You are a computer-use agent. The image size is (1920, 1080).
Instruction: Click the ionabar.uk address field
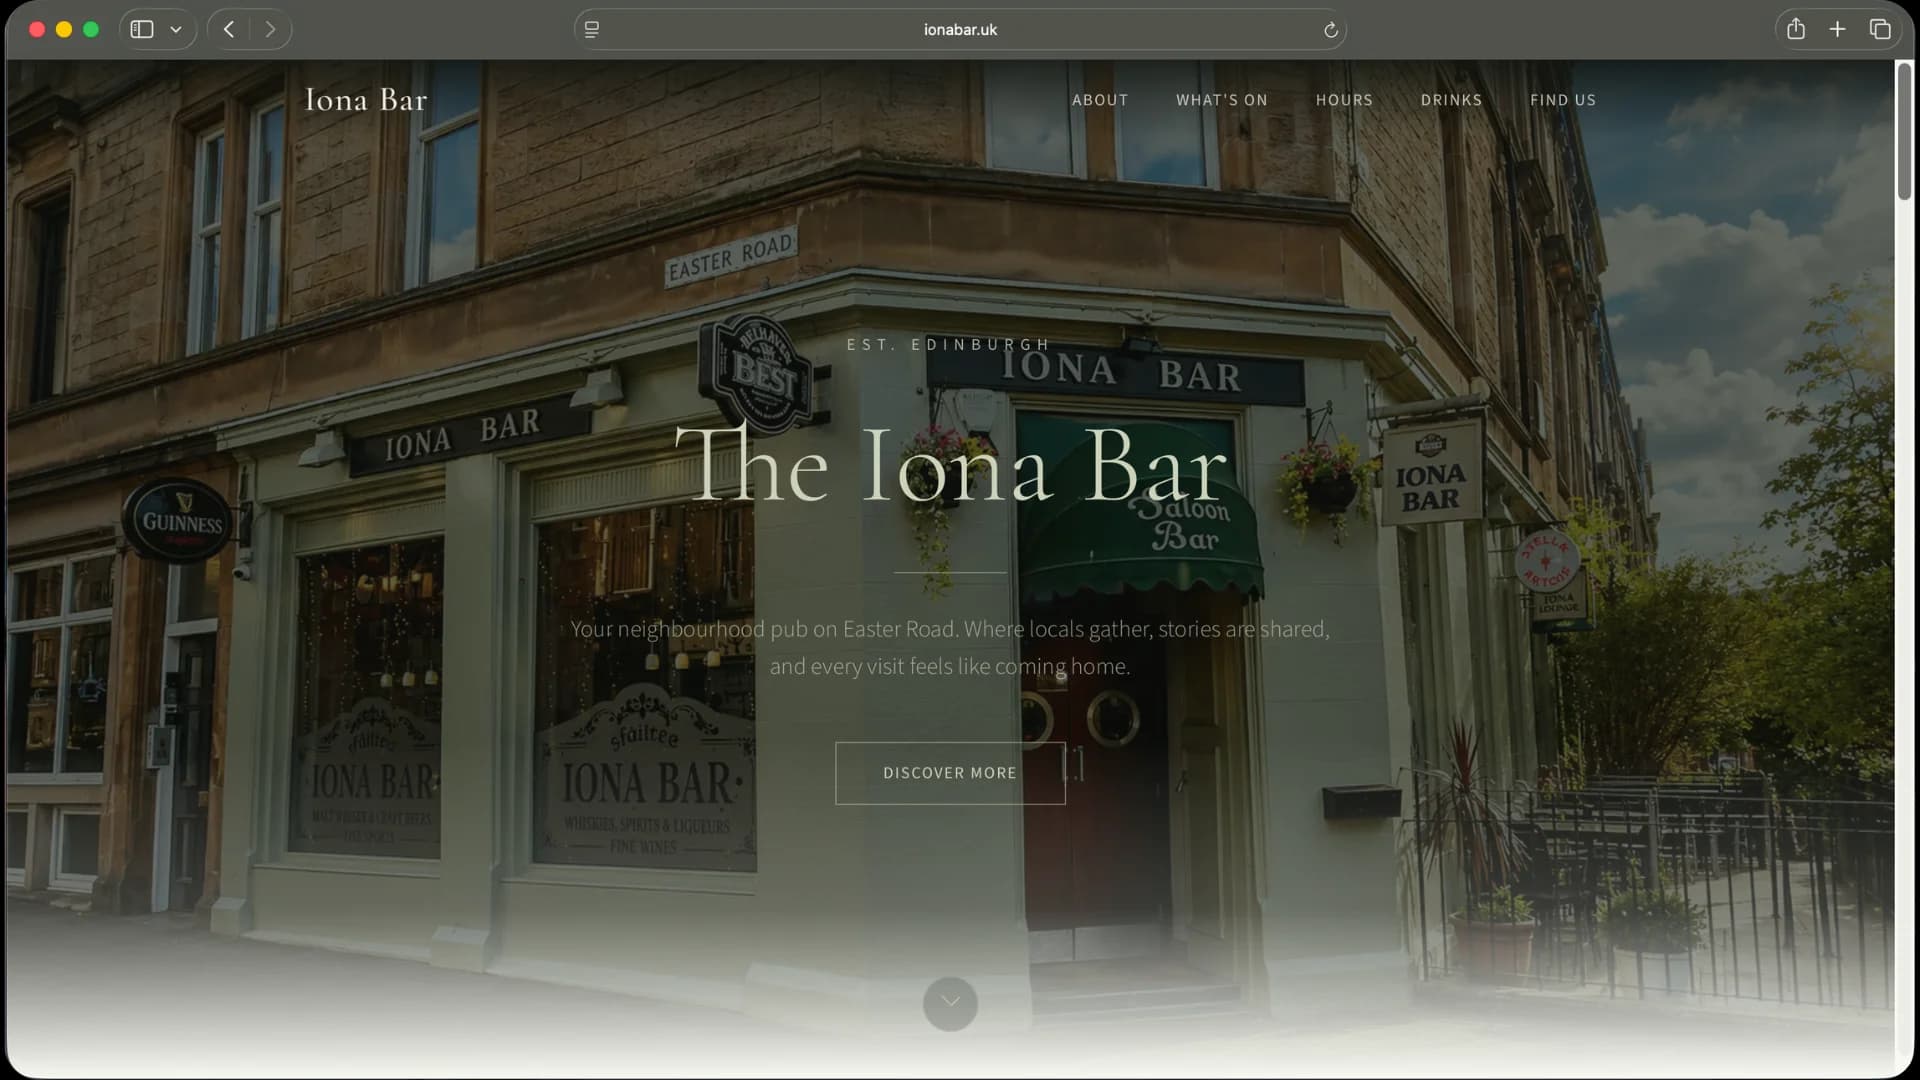[960, 30]
